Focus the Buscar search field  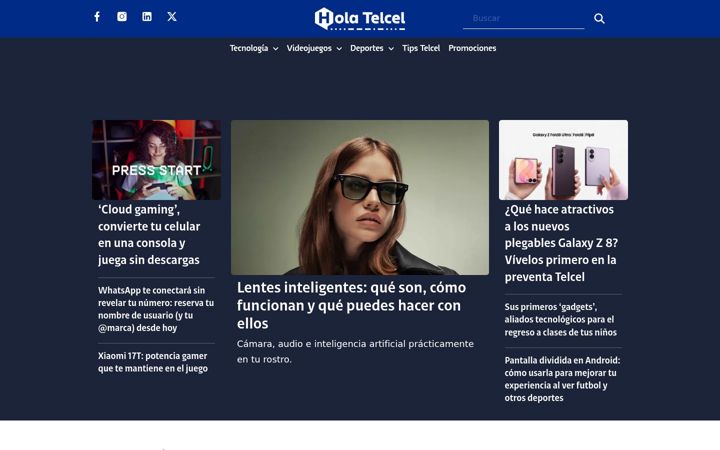point(523,18)
